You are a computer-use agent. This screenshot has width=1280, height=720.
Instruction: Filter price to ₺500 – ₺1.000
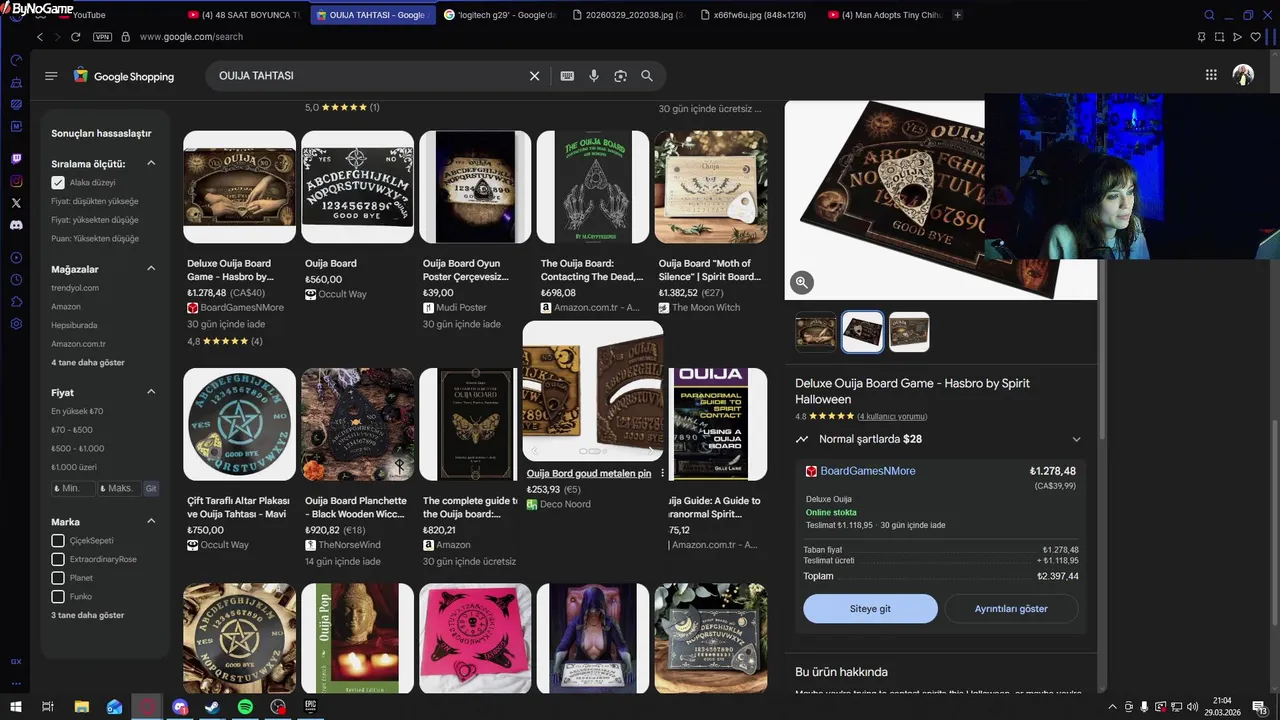pyautogui.click(x=78, y=448)
